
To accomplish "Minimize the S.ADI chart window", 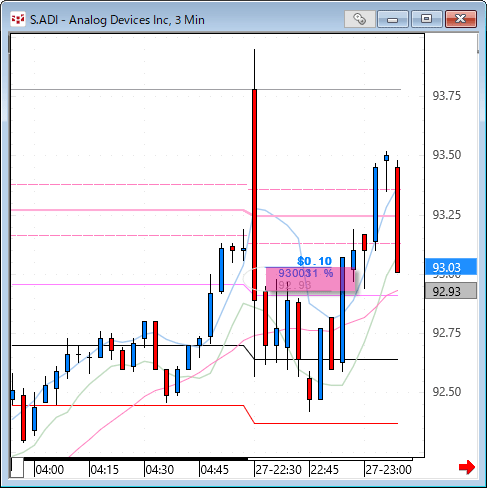I will point(393,19).
